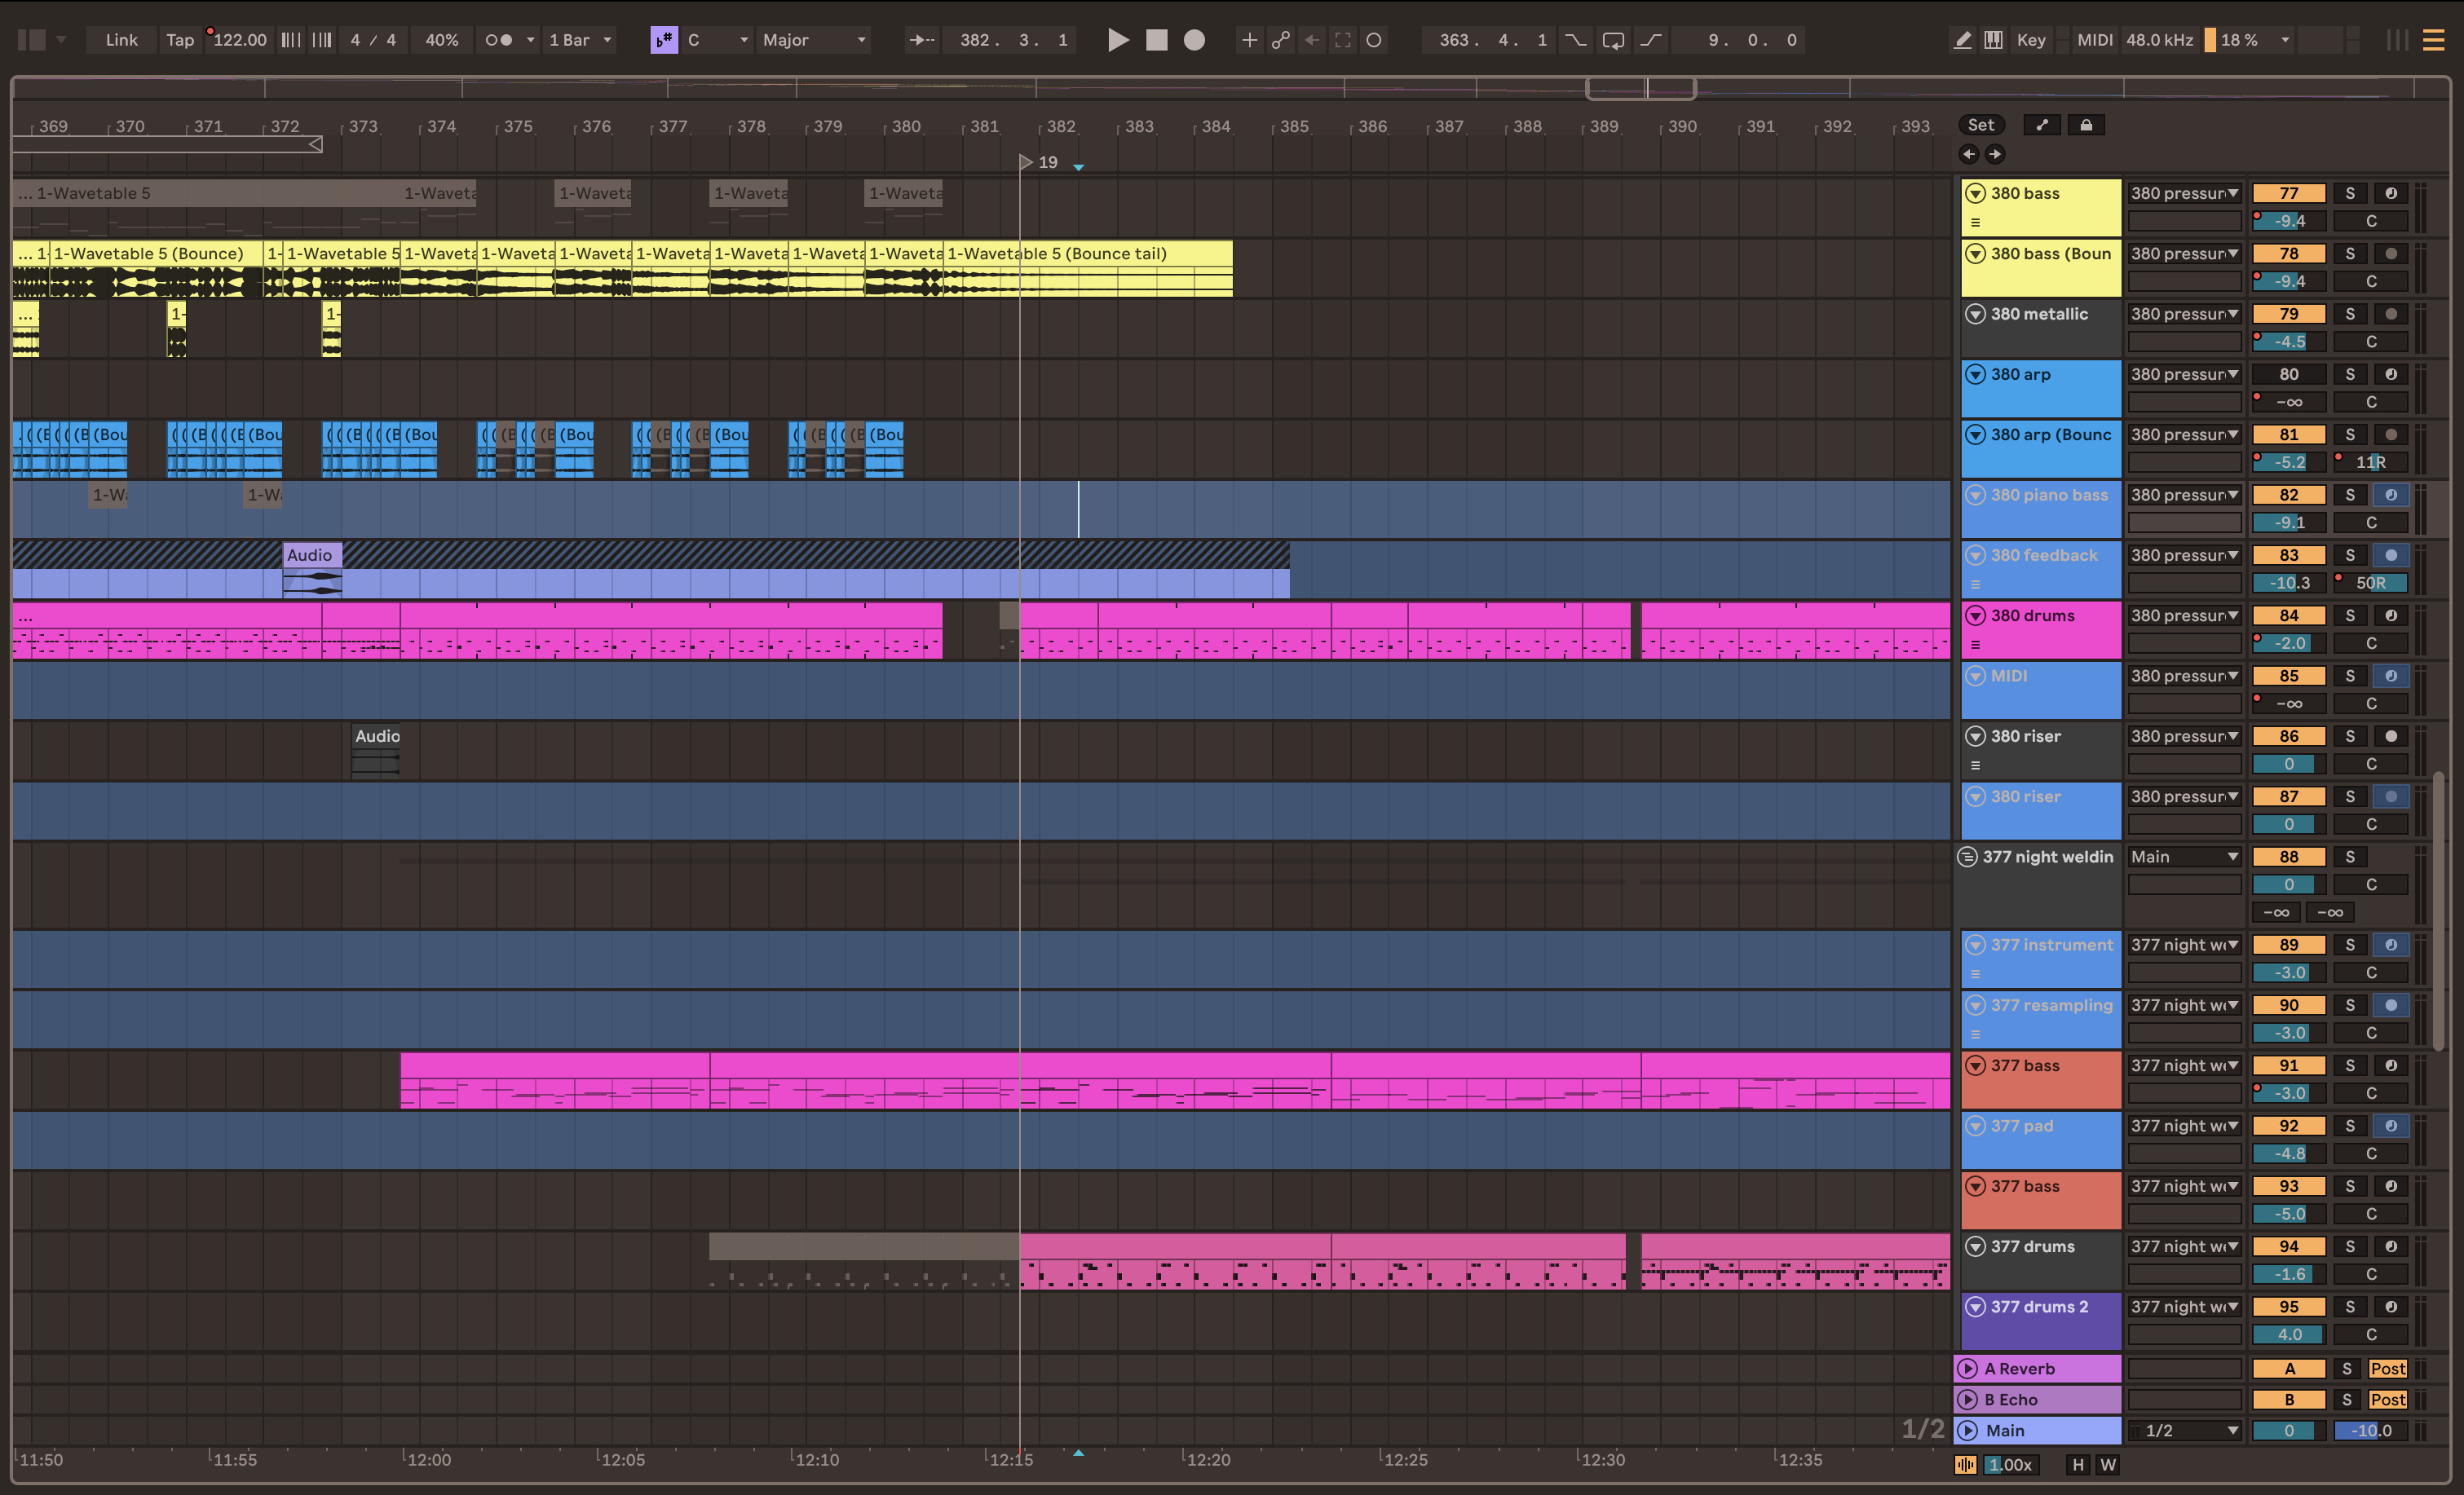
Task: Solo the 380 drums track
Action: pyautogui.click(x=2351, y=615)
